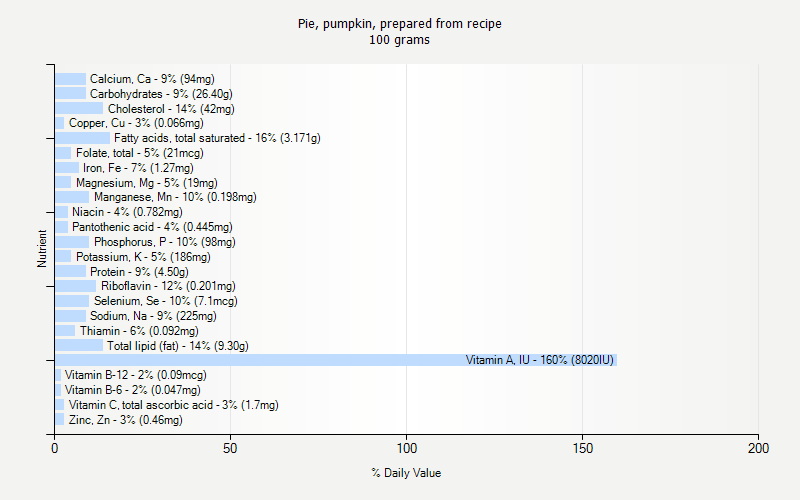
Task: Click the 100 tick label on x-axis
Action: click(406, 450)
